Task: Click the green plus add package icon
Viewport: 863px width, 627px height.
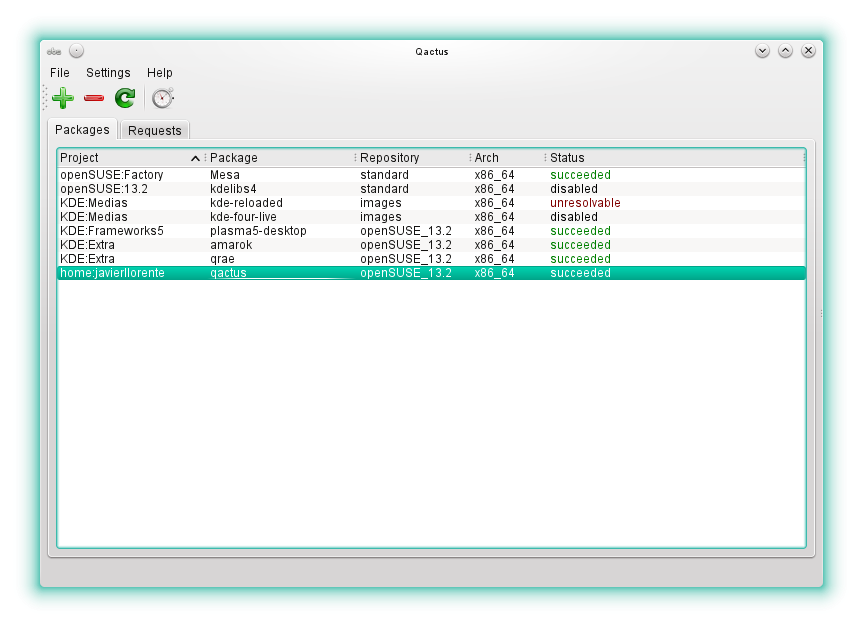Action: coord(63,98)
